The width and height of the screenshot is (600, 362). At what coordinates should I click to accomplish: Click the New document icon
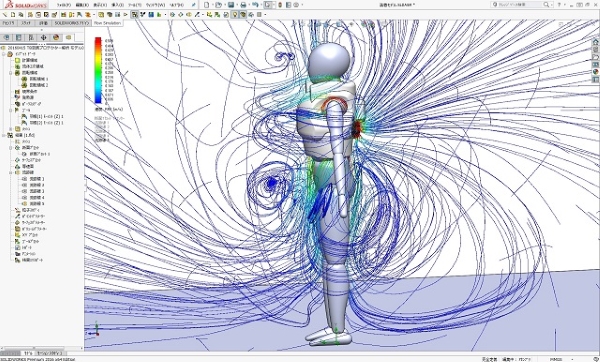207,5
